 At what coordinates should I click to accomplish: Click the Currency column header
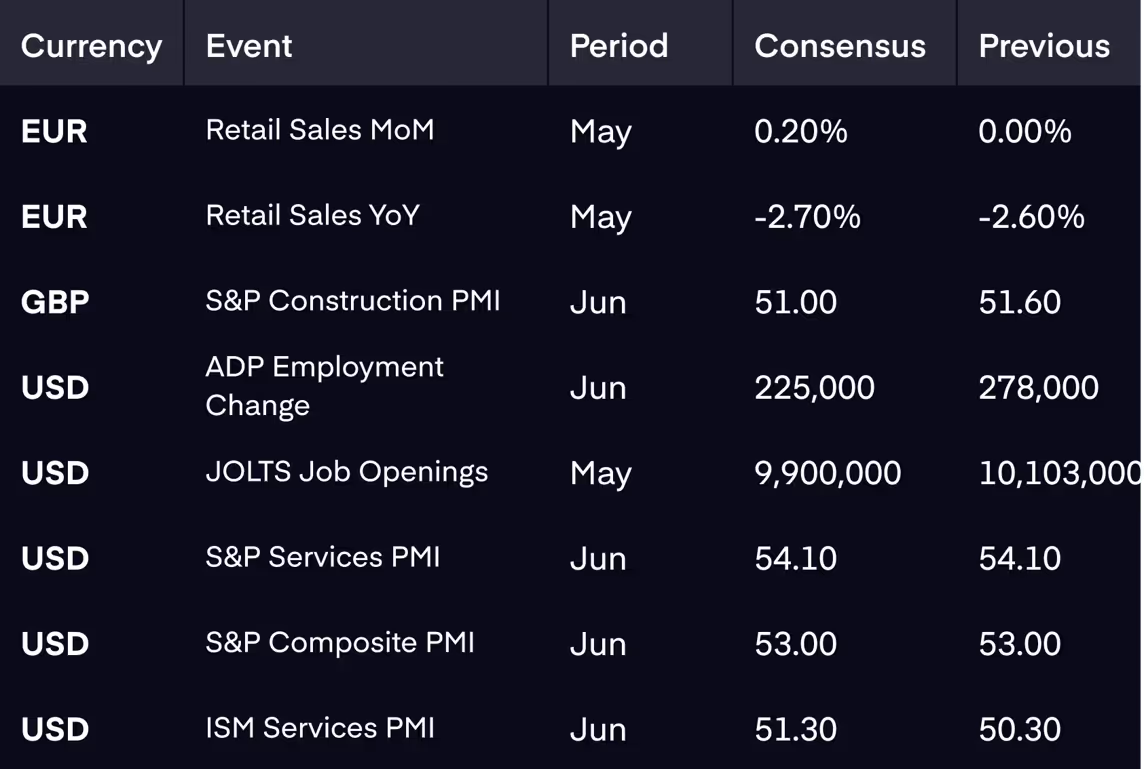click(91, 46)
